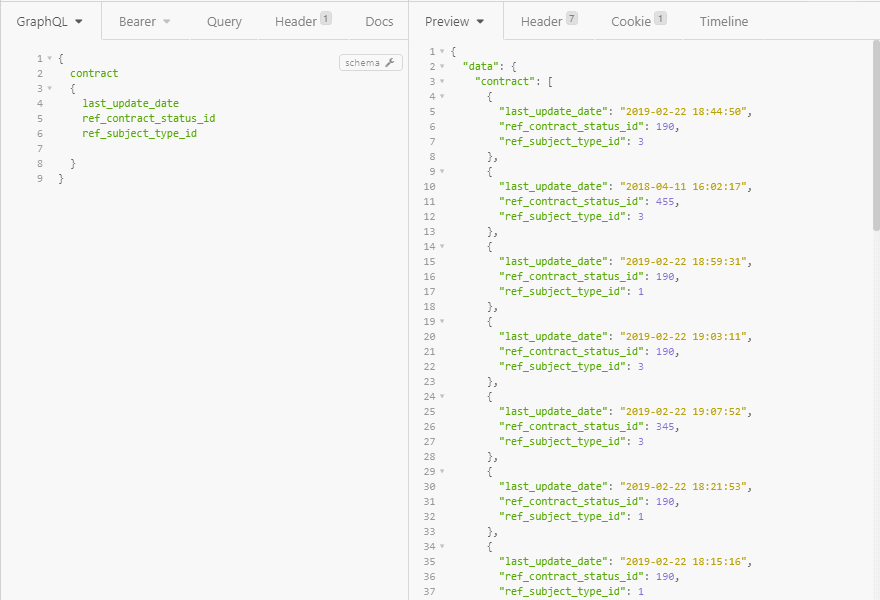Fold the response object at line 9
The image size is (880, 600).
point(442,171)
